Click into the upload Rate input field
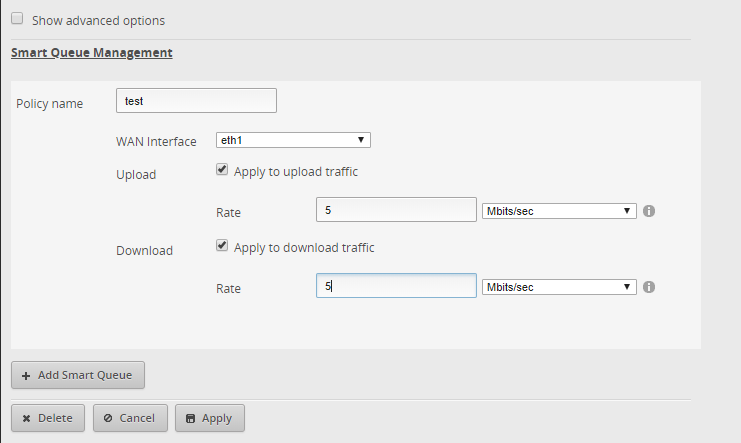741x443 pixels. point(396,210)
